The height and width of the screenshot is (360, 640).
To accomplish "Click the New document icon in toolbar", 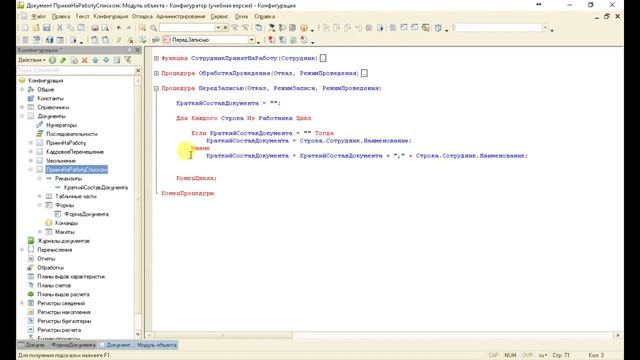I will point(25,28).
